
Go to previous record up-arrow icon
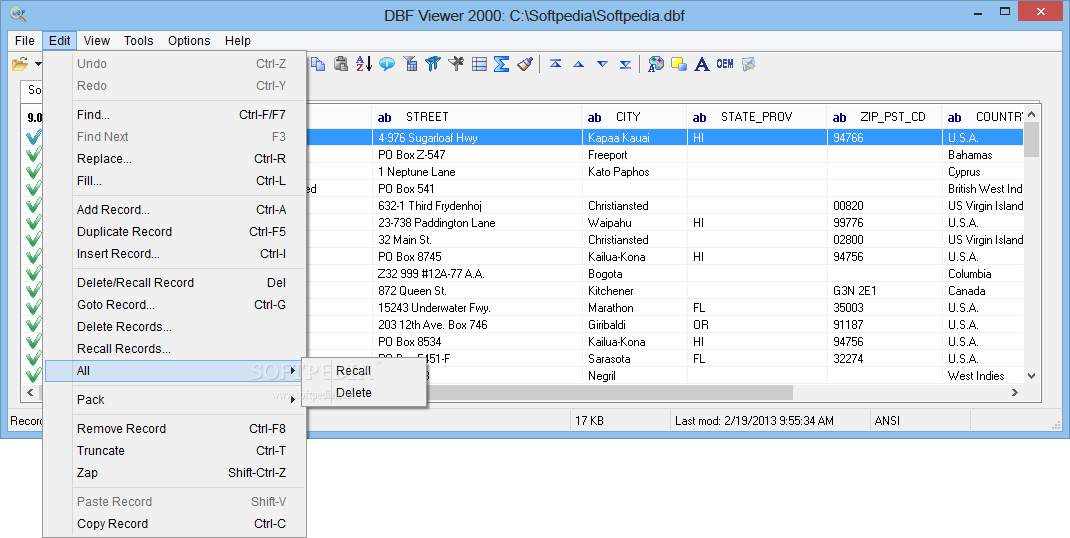[579, 63]
